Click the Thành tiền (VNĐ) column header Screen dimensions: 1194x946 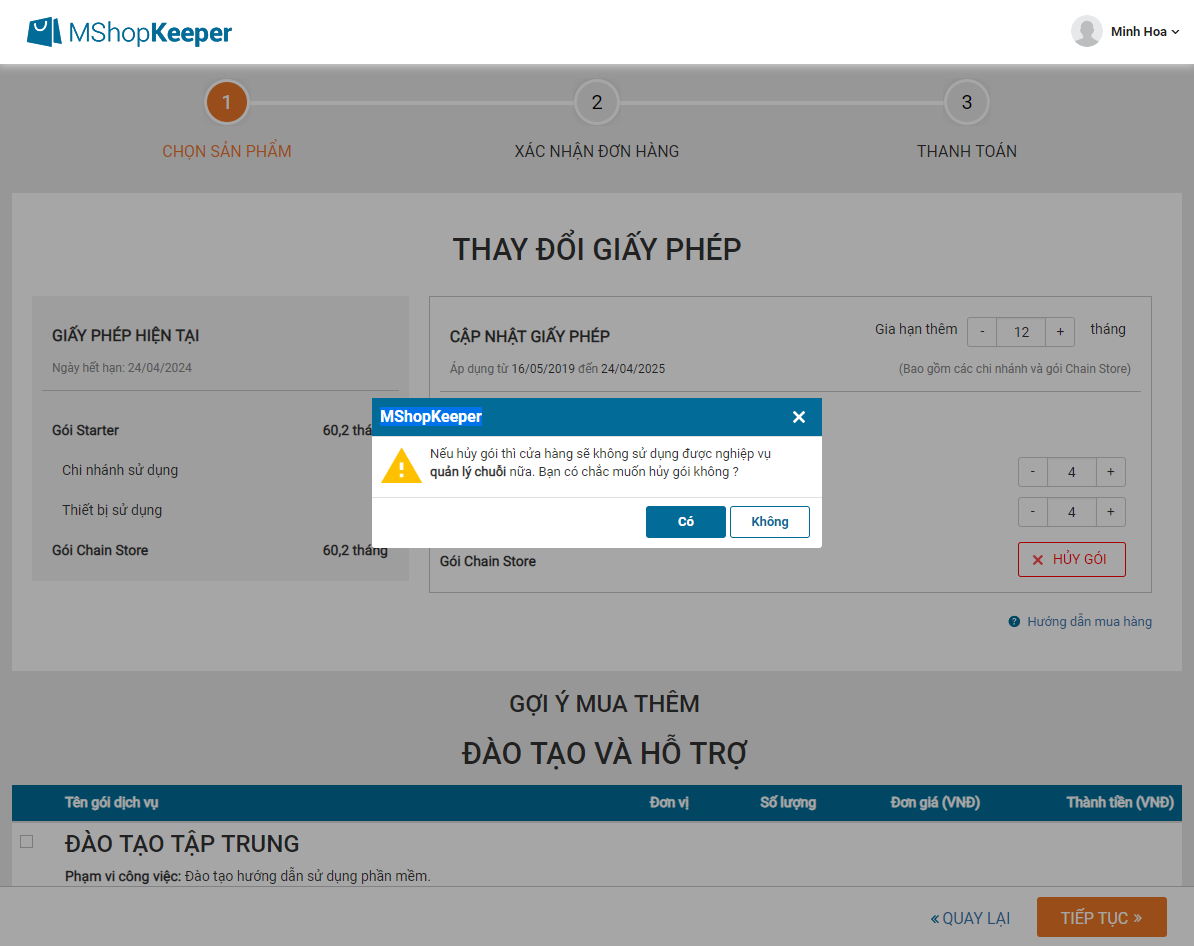[1119, 802]
